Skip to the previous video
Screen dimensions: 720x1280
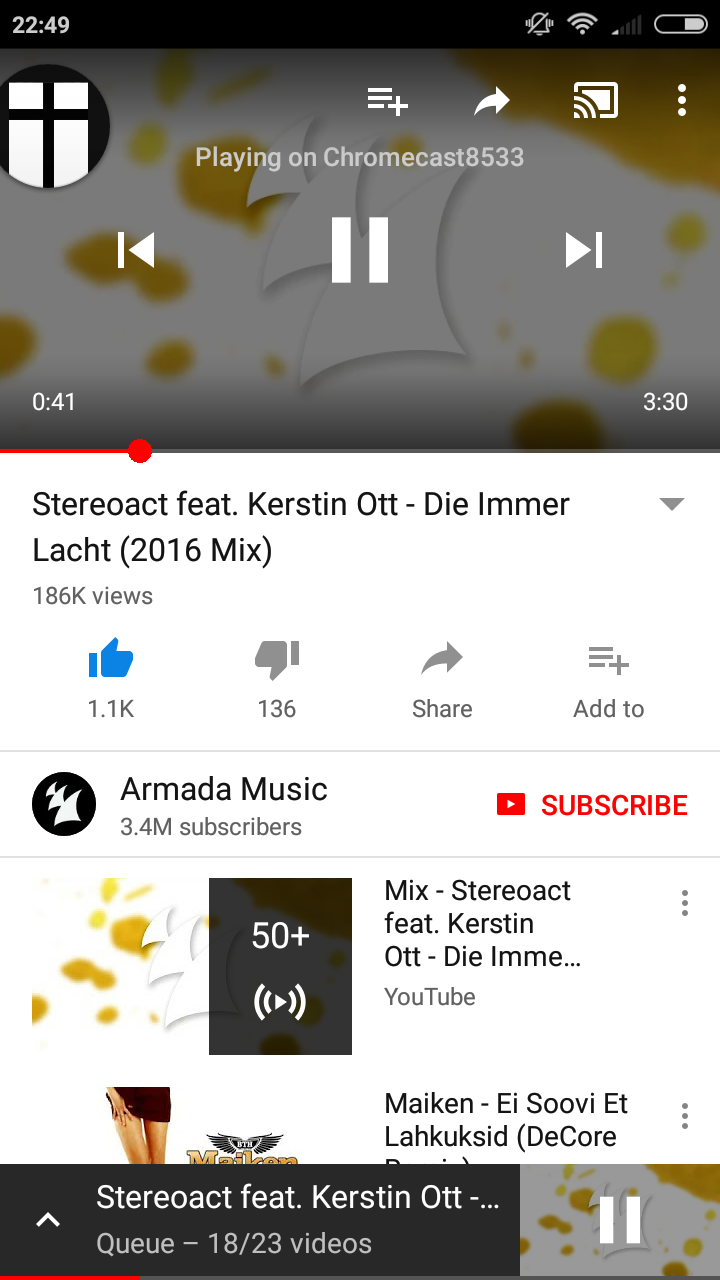pos(136,250)
